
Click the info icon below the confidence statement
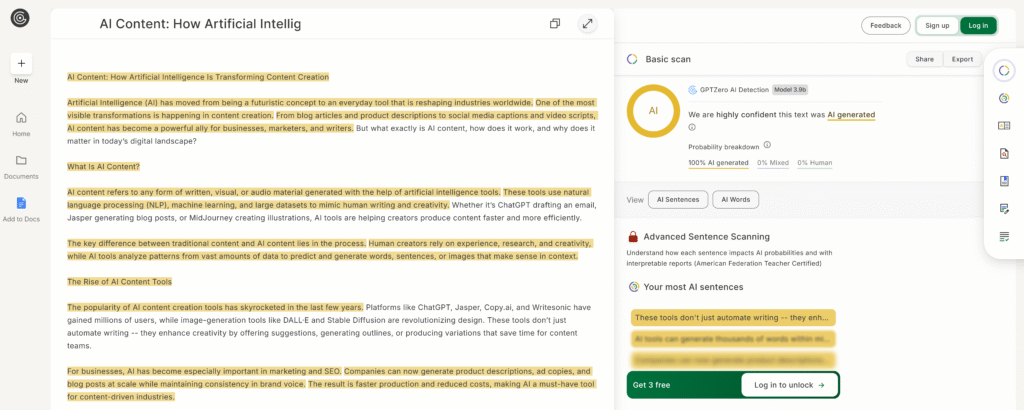coord(692,127)
